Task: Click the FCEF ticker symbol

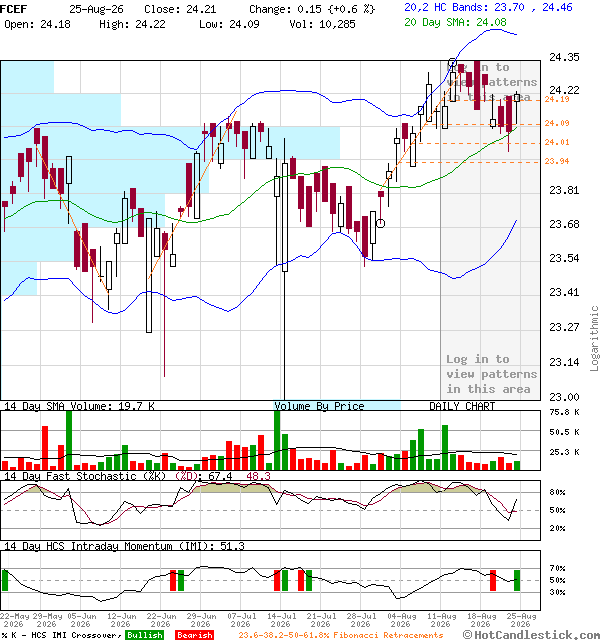Action: (13, 9)
